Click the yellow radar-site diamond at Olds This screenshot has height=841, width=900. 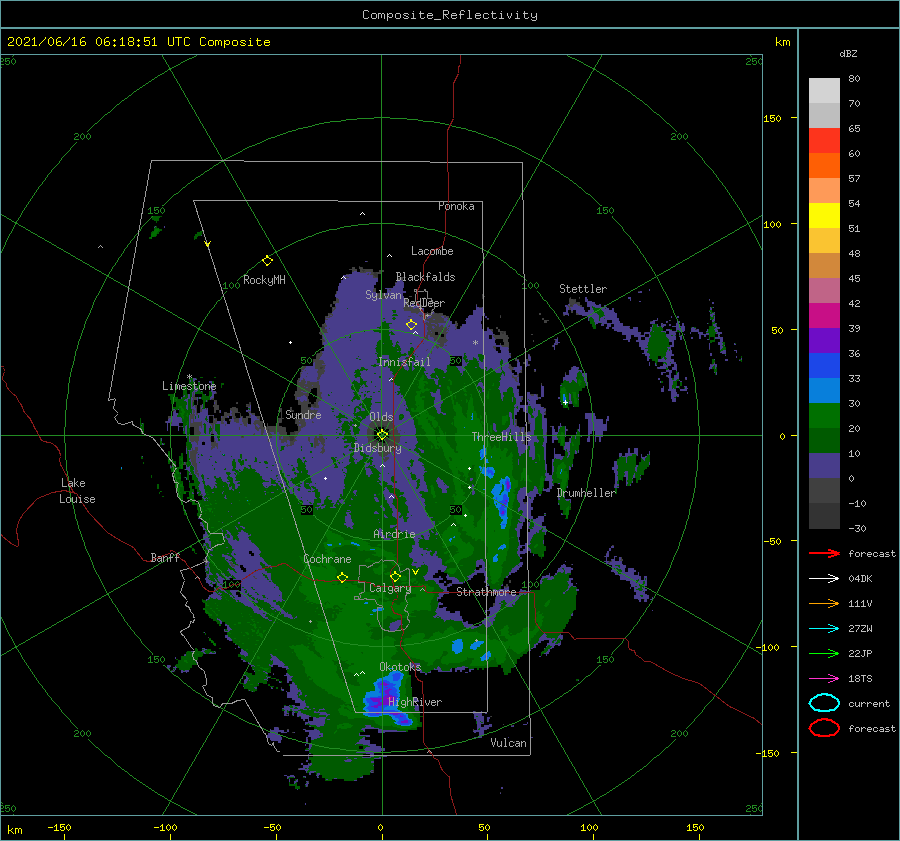(x=382, y=435)
